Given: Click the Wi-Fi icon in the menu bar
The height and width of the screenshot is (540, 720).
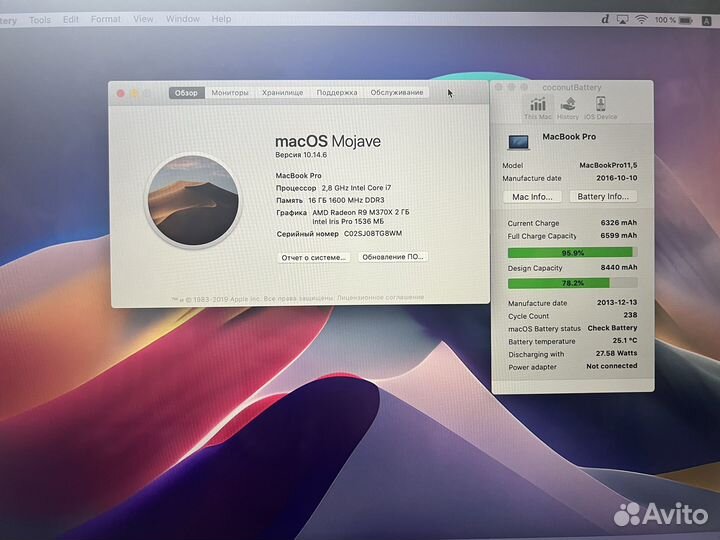Looking at the screenshot, I should (x=641, y=19).
